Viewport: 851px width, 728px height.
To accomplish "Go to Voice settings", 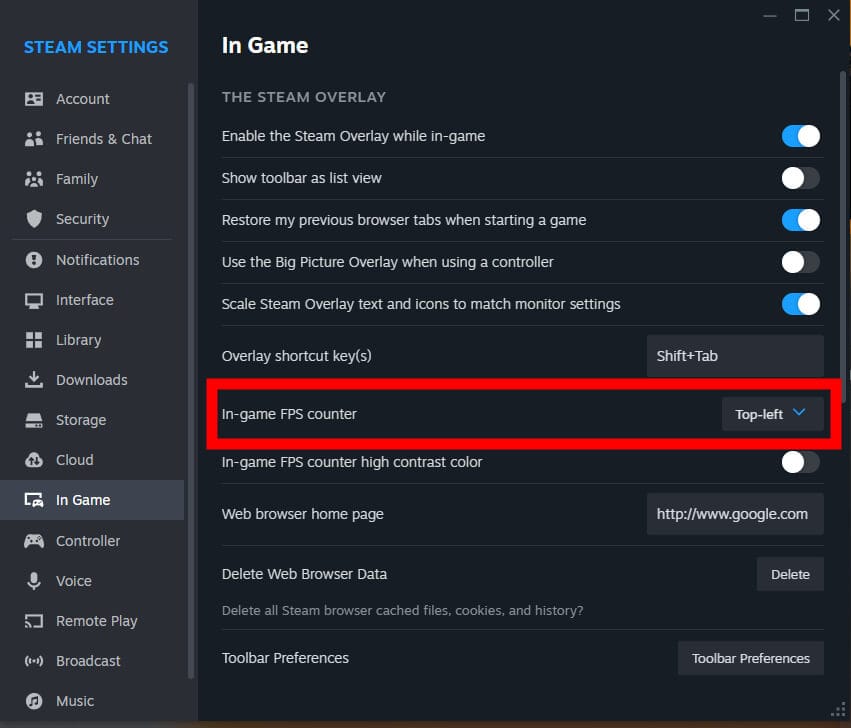I will [x=92, y=581].
